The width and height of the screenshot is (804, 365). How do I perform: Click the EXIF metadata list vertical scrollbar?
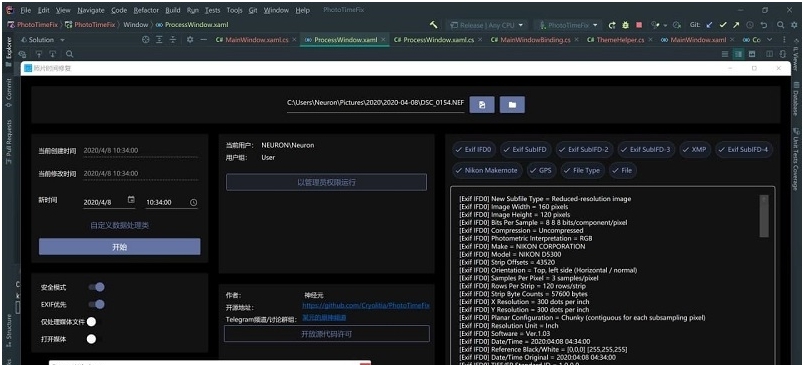(x=764, y=216)
